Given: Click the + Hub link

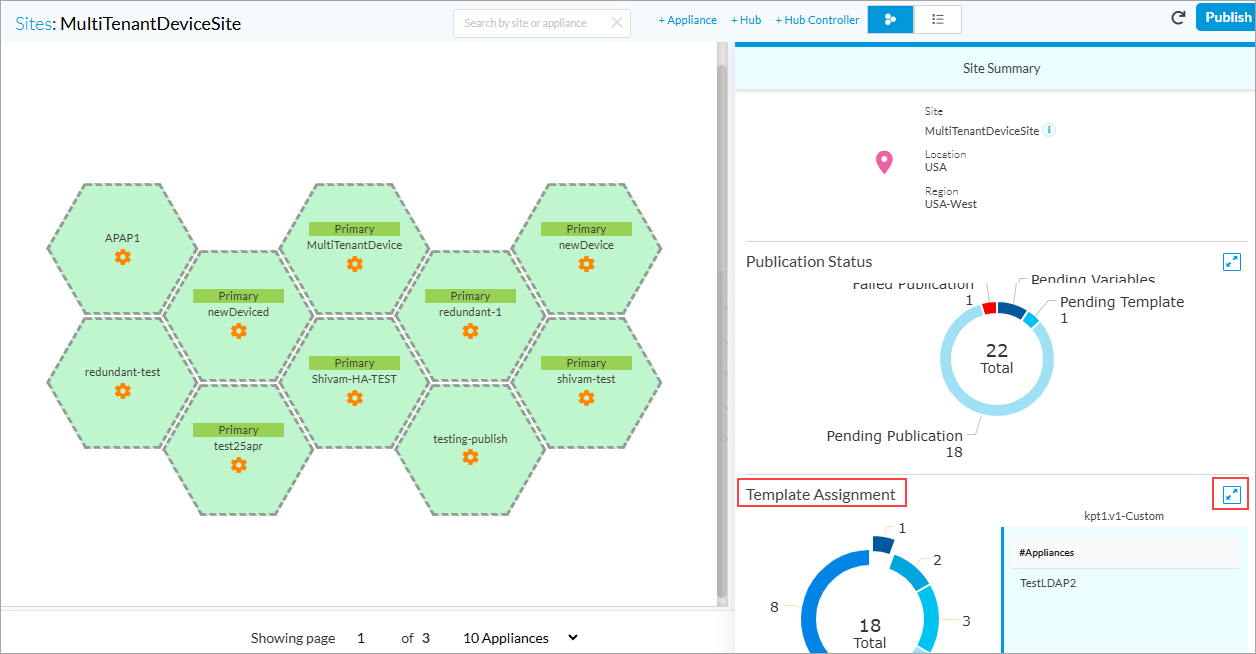Looking at the screenshot, I should click(746, 20).
